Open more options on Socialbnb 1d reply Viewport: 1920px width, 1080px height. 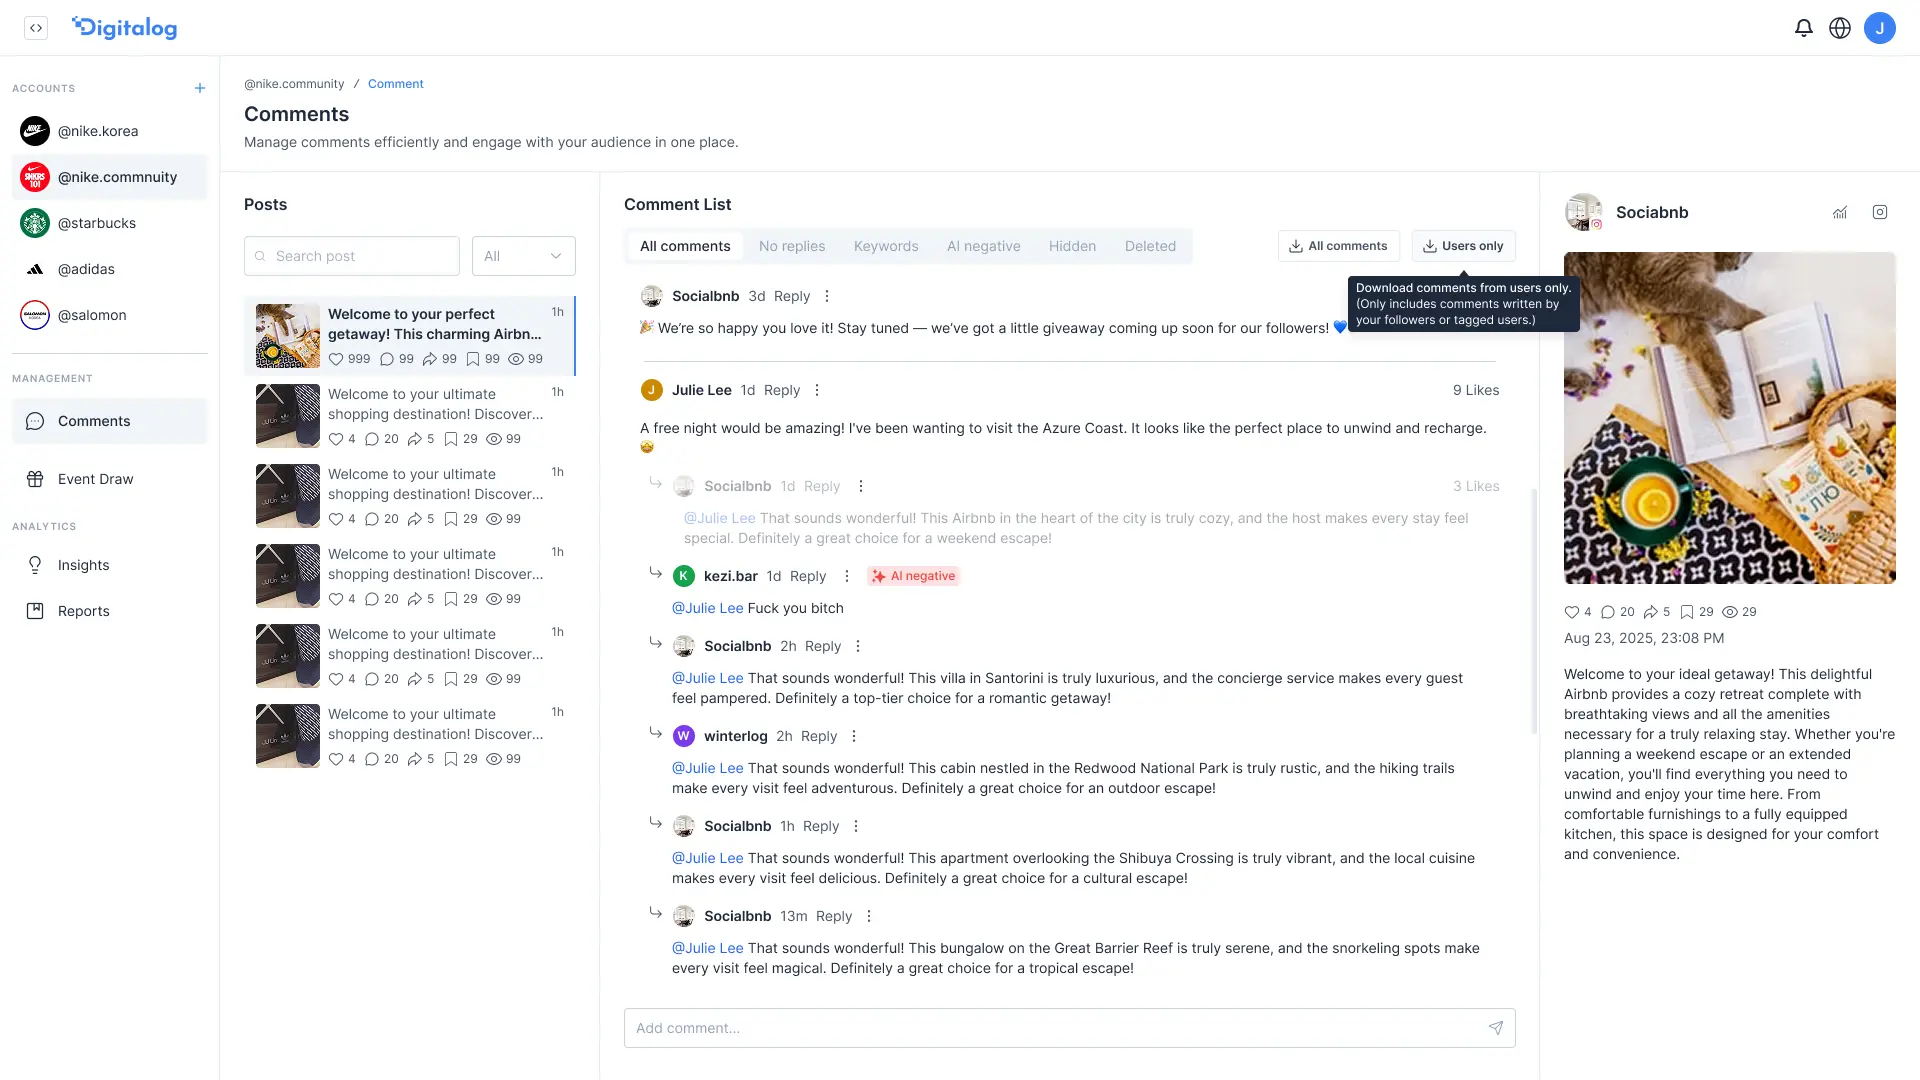[861, 486]
